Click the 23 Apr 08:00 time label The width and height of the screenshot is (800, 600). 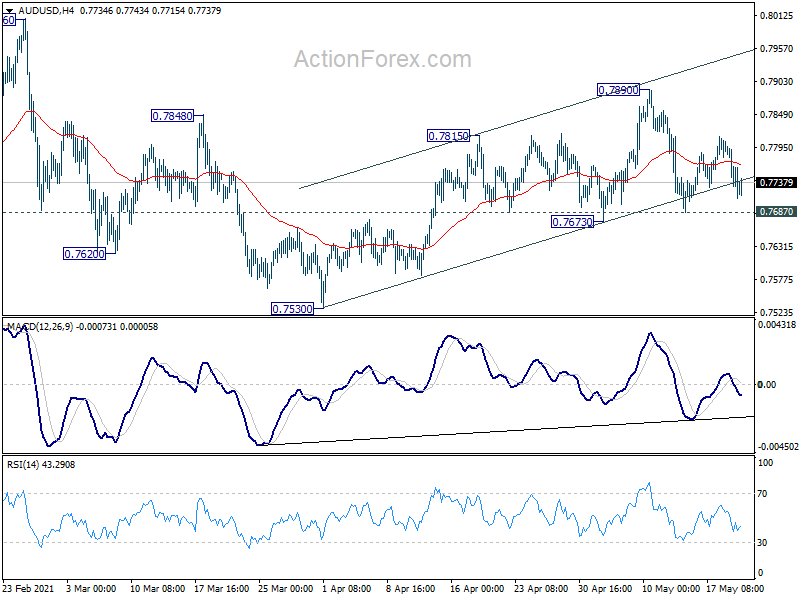(541, 588)
